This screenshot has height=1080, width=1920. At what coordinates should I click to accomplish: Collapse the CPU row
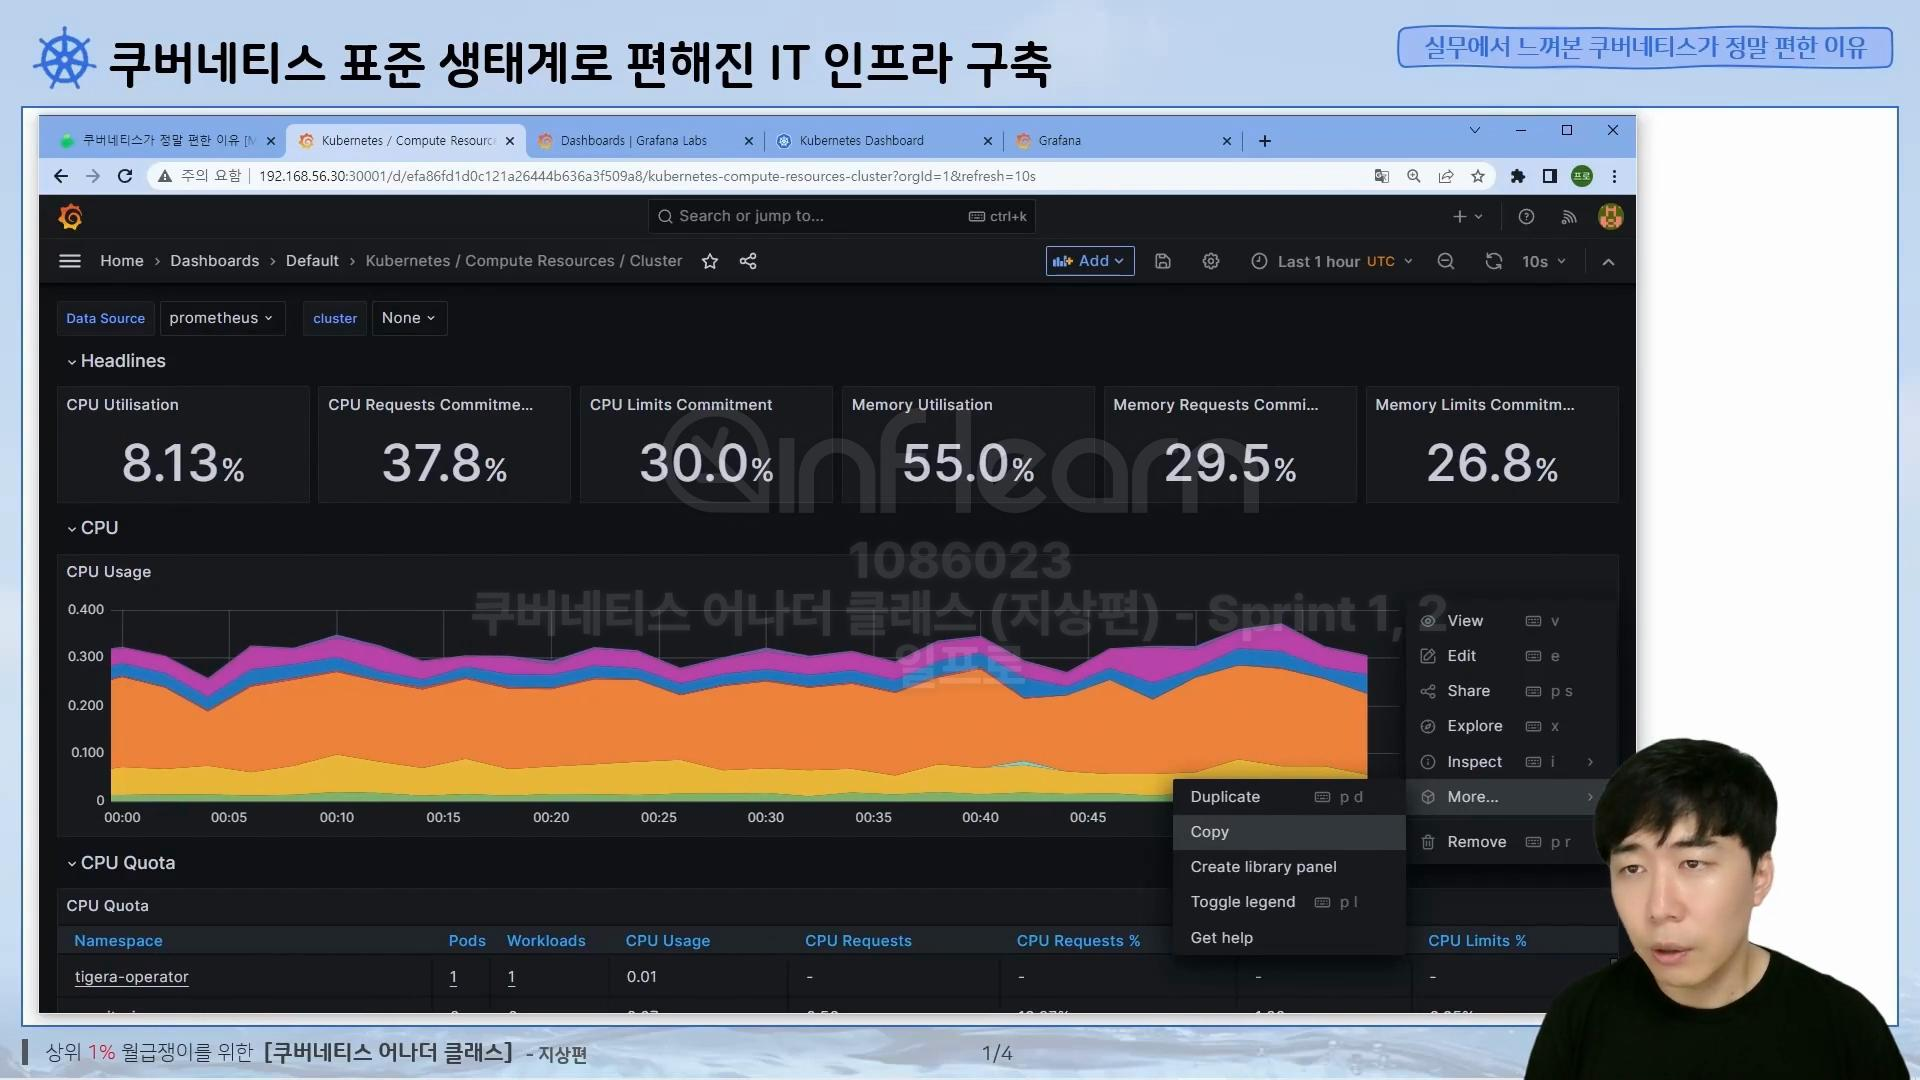tap(93, 528)
